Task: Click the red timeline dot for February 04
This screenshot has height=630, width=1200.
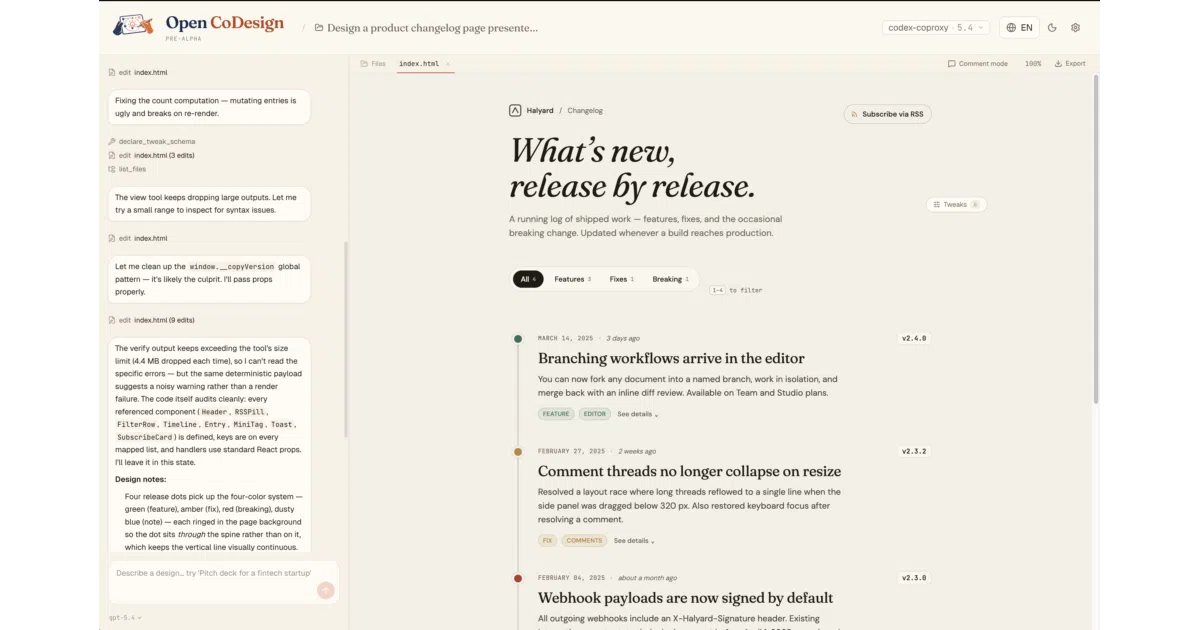Action: tap(518, 578)
